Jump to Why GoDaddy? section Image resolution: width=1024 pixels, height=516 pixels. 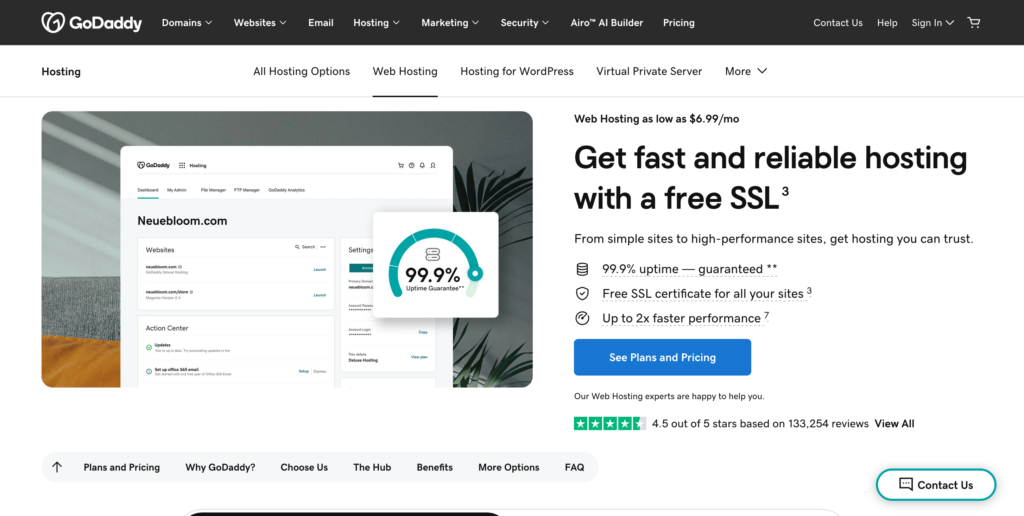click(x=220, y=467)
